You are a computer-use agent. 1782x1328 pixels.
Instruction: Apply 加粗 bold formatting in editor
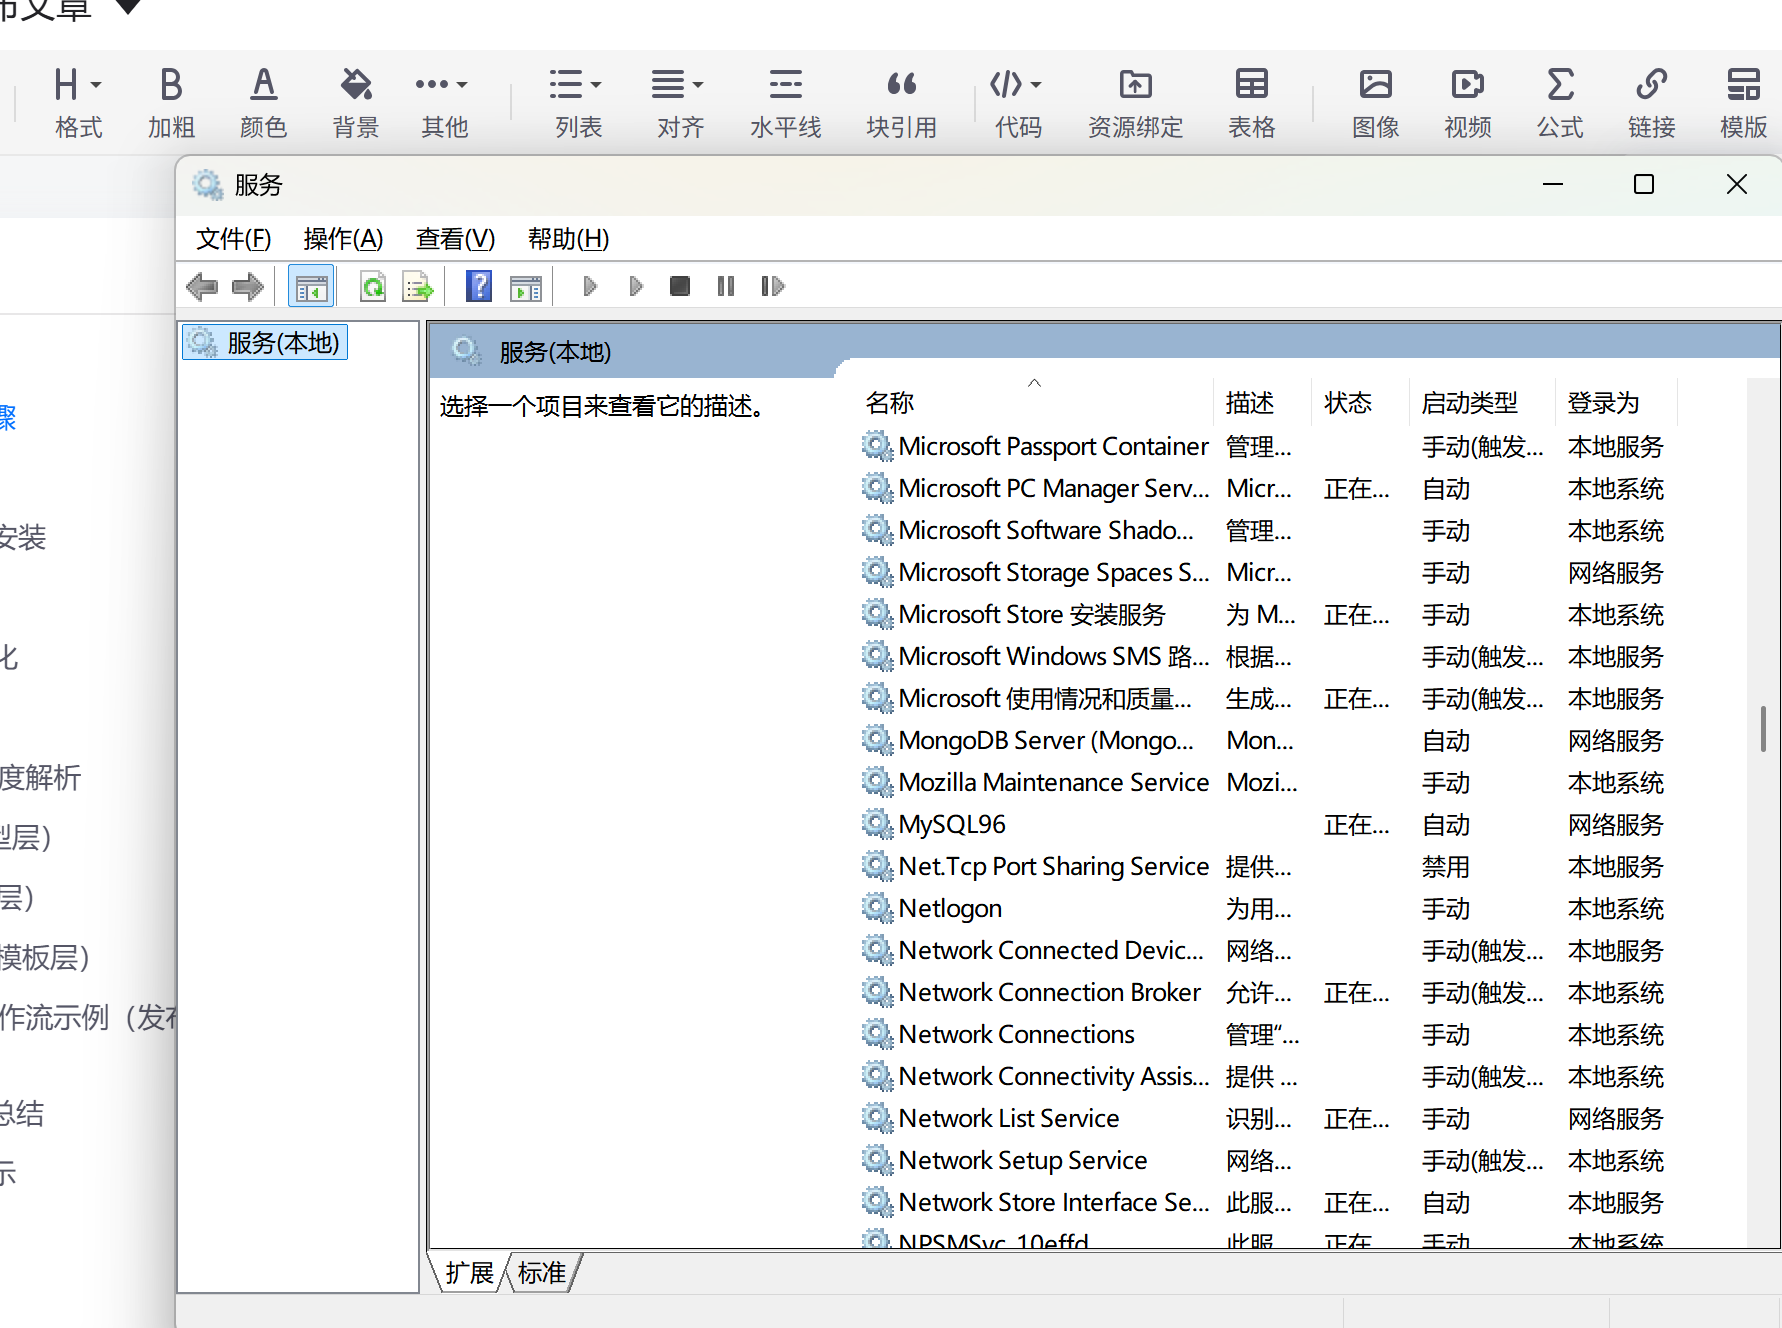[171, 103]
